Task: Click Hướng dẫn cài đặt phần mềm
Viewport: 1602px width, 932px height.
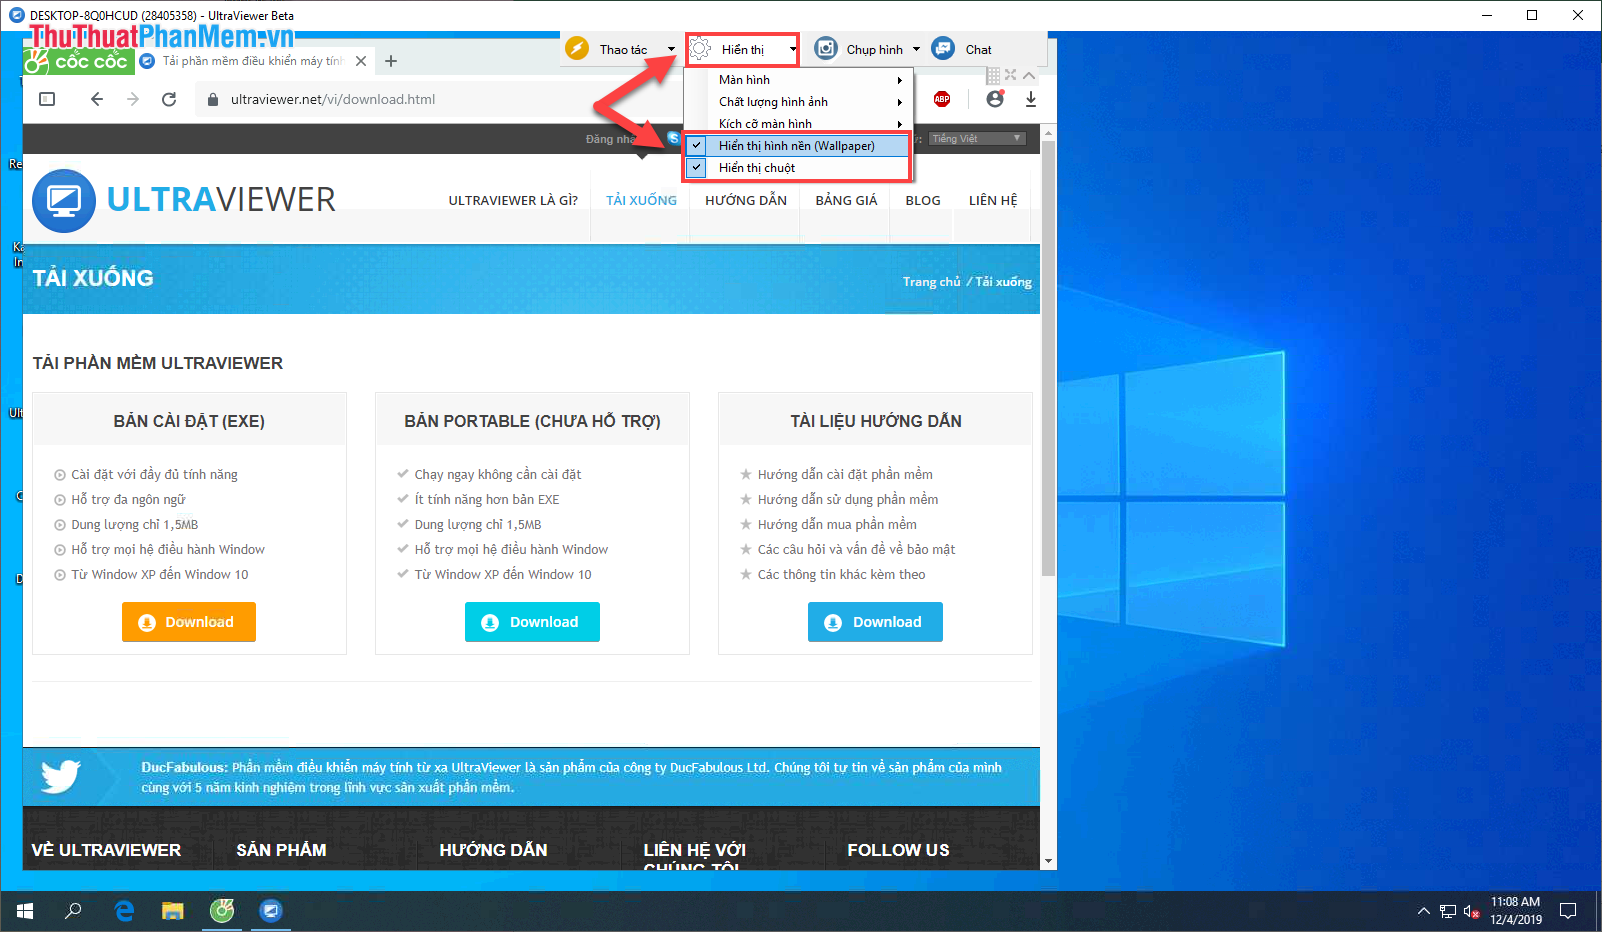Action: click(845, 475)
